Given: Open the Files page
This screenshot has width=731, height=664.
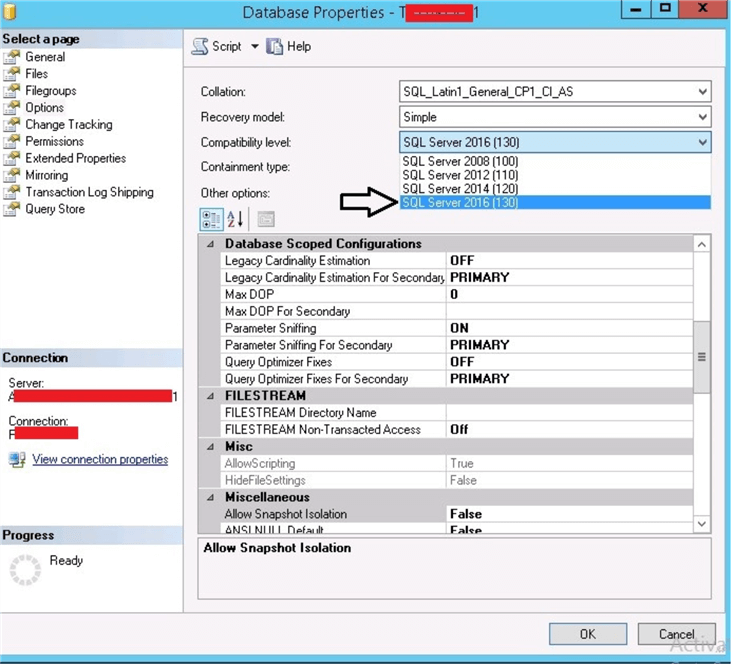Looking at the screenshot, I should pyautogui.click(x=36, y=74).
